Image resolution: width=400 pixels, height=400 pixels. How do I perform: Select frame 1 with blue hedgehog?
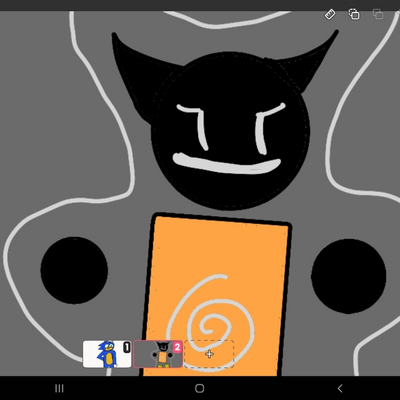[107, 354]
